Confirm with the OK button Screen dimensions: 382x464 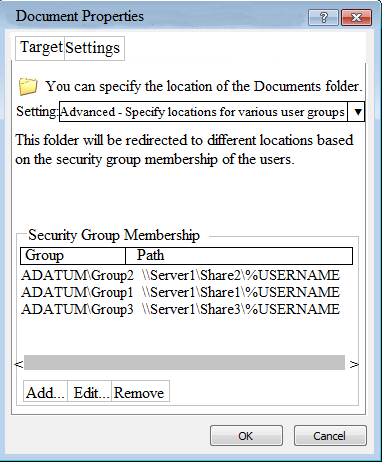[246, 435]
